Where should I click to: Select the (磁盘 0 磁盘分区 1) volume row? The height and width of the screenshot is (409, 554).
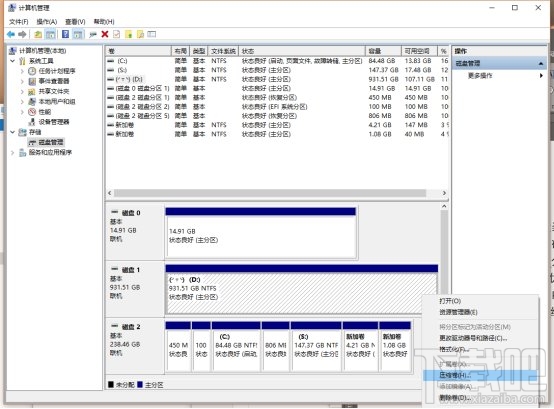pos(277,88)
